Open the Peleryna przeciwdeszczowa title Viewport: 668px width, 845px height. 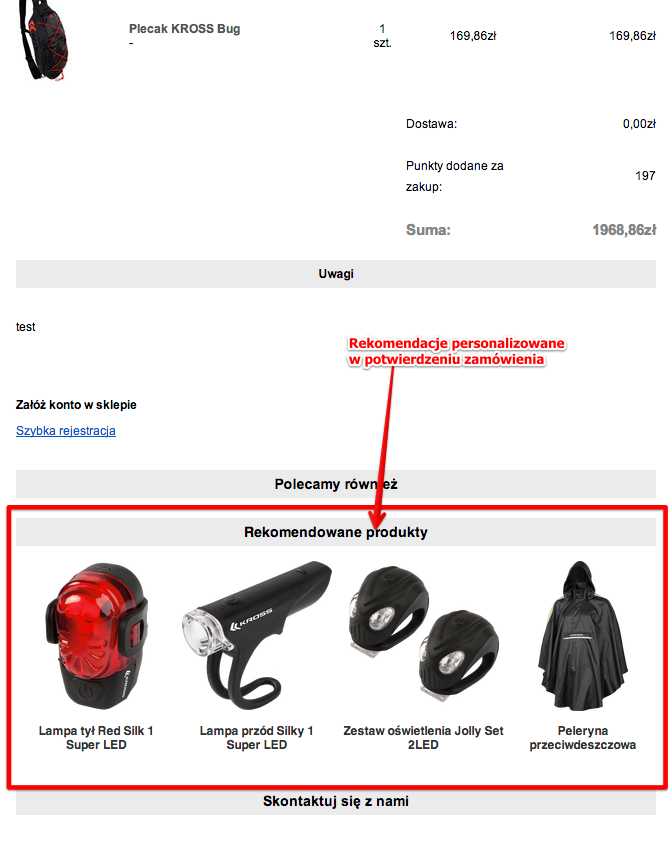pos(582,738)
